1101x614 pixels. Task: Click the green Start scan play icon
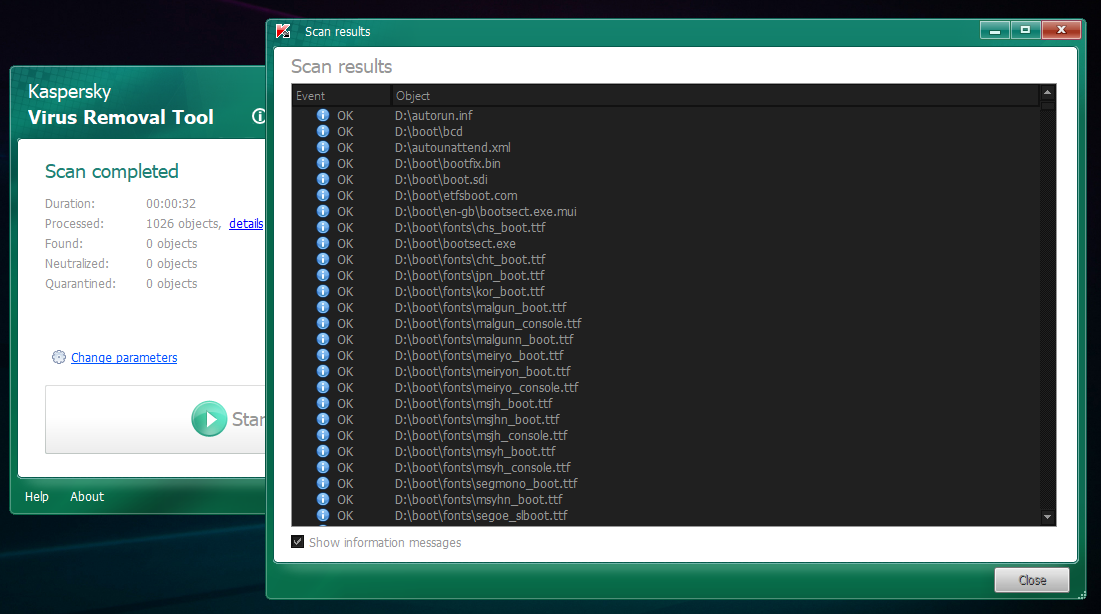[209, 419]
